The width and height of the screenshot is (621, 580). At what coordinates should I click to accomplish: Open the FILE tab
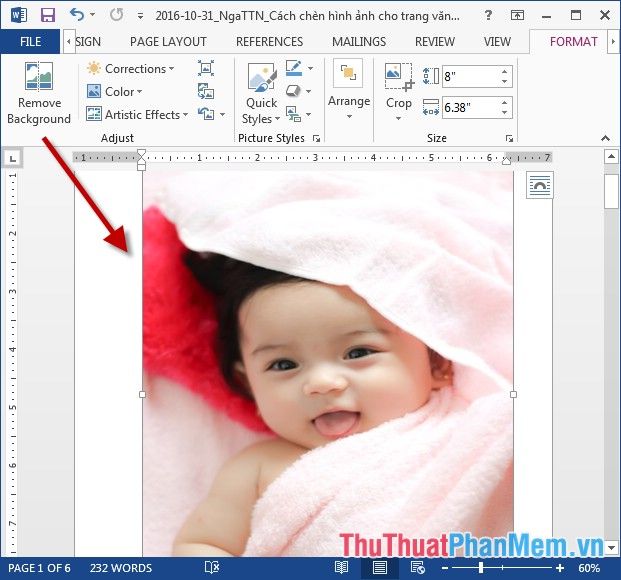[30, 42]
